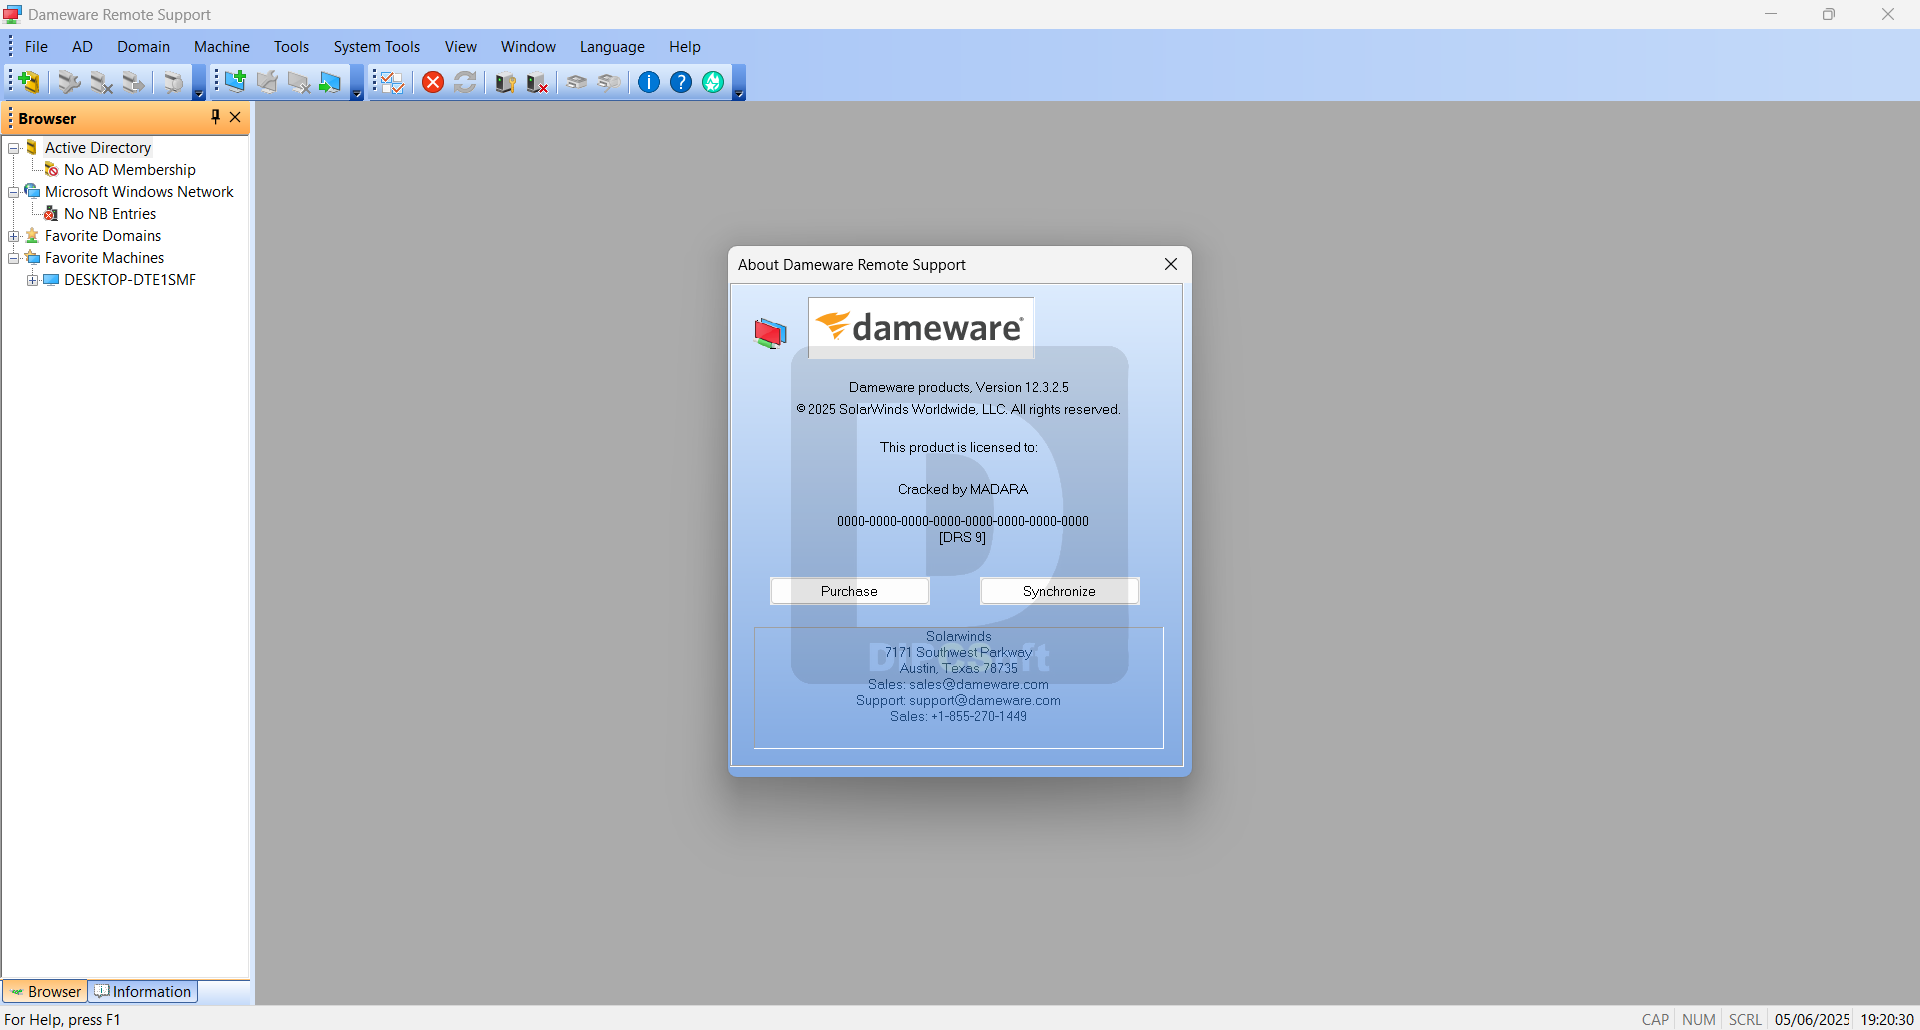
Task: Click the Add Domain toolbar icon
Action: (x=29, y=82)
